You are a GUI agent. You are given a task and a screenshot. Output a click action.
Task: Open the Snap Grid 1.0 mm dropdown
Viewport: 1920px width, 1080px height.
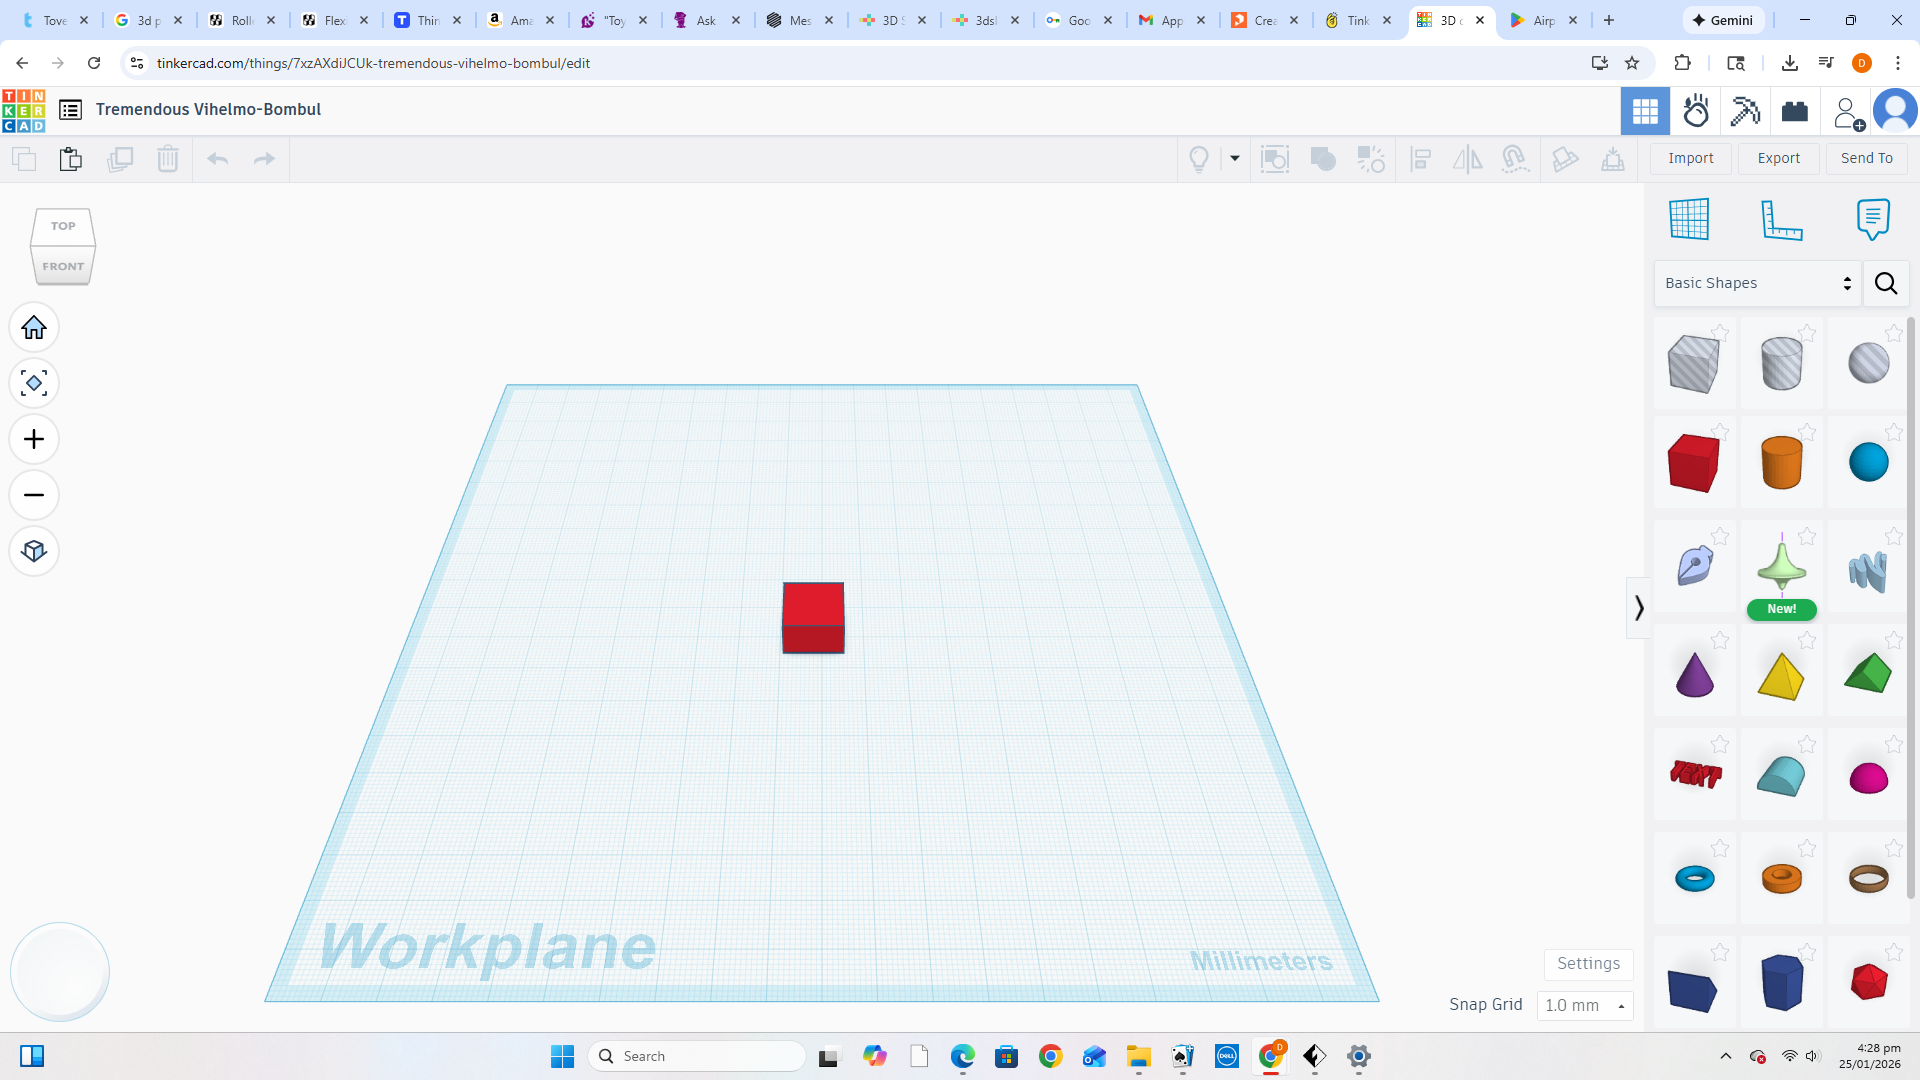pyautogui.click(x=1585, y=1005)
